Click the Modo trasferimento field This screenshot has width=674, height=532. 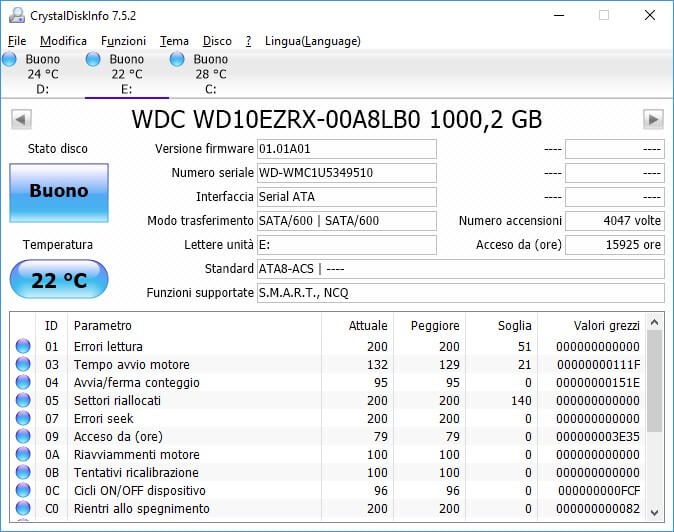point(346,221)
